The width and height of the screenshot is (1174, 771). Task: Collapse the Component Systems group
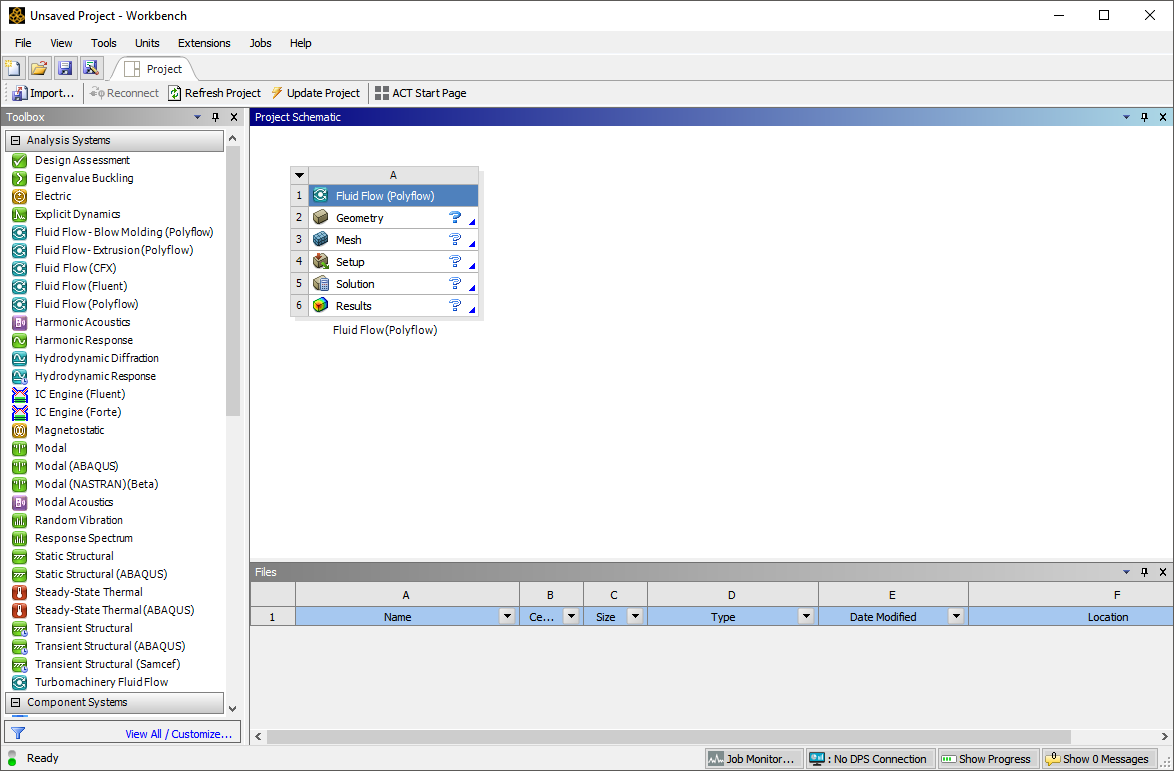point(15,702)
